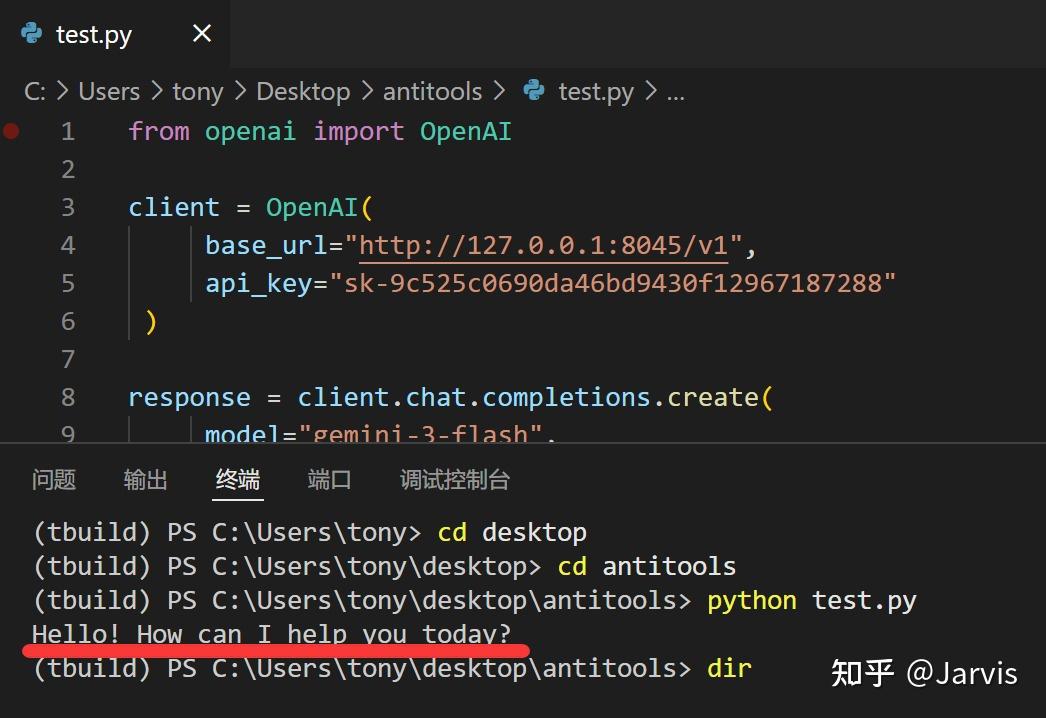Click the test.py breadcrumb item
Screen dimensions: 1046x718
pyautogui.click(x=596, y=91)
